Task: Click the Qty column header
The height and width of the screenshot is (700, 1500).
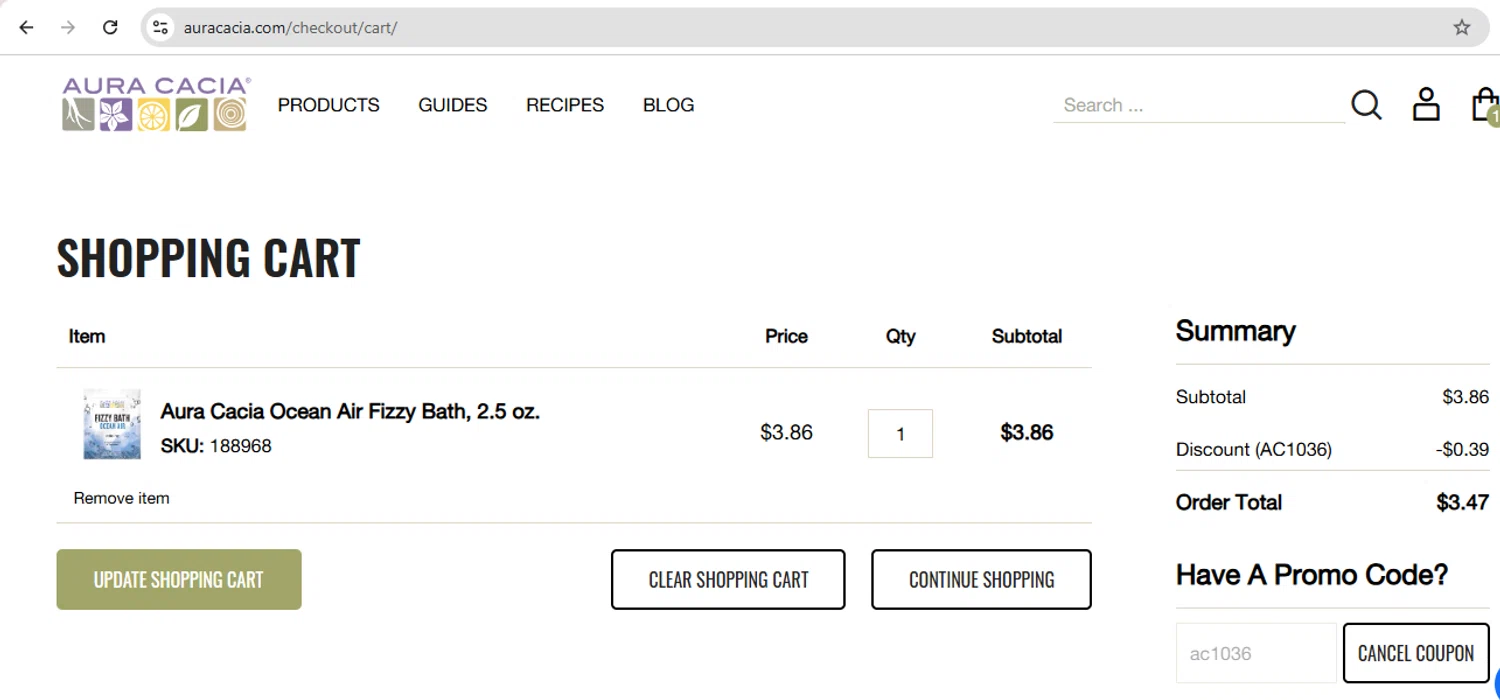Action: click(x=900, y=337)
